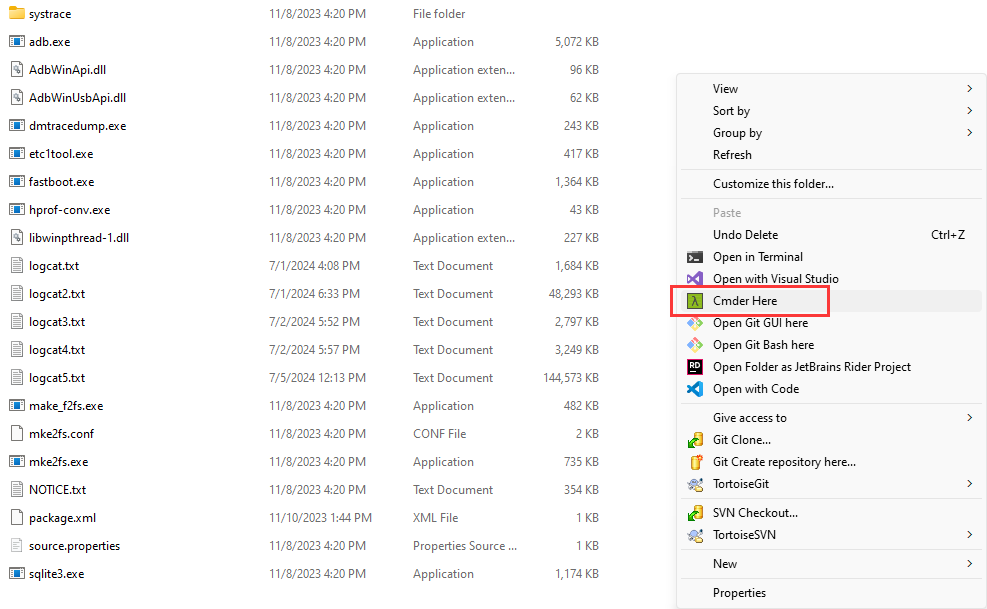This screenshot has height=609, width=987.
Task: Click the SVN Checkout icon
Action: [695, 513]
